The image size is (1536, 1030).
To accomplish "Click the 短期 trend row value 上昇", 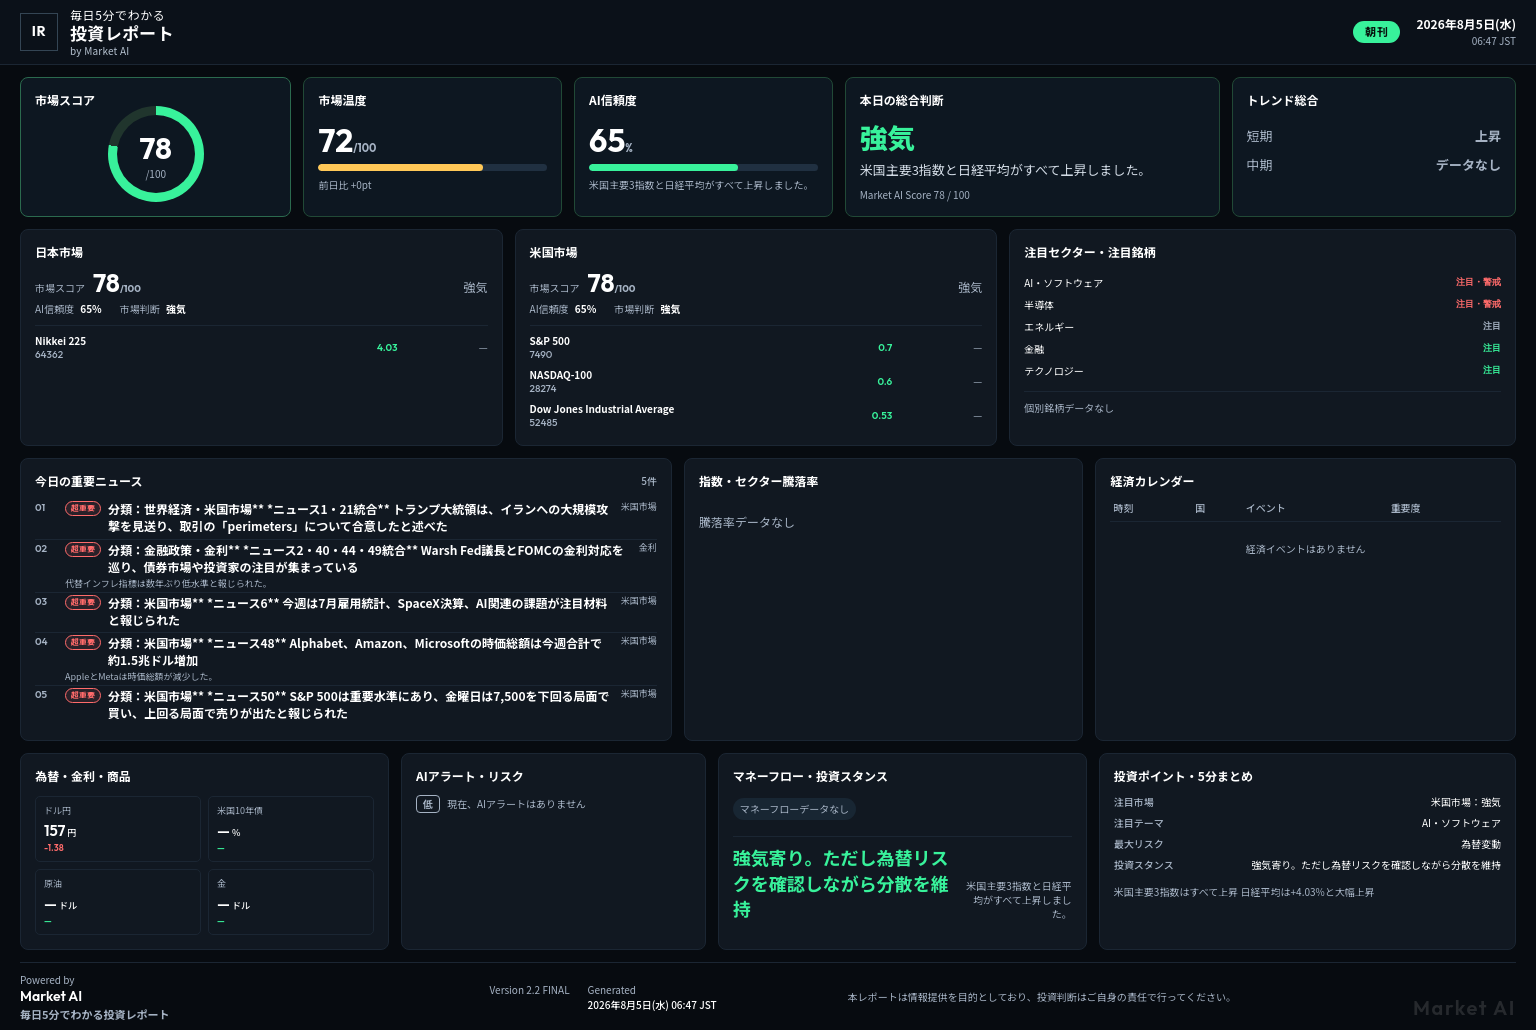I will point(1487,136).
